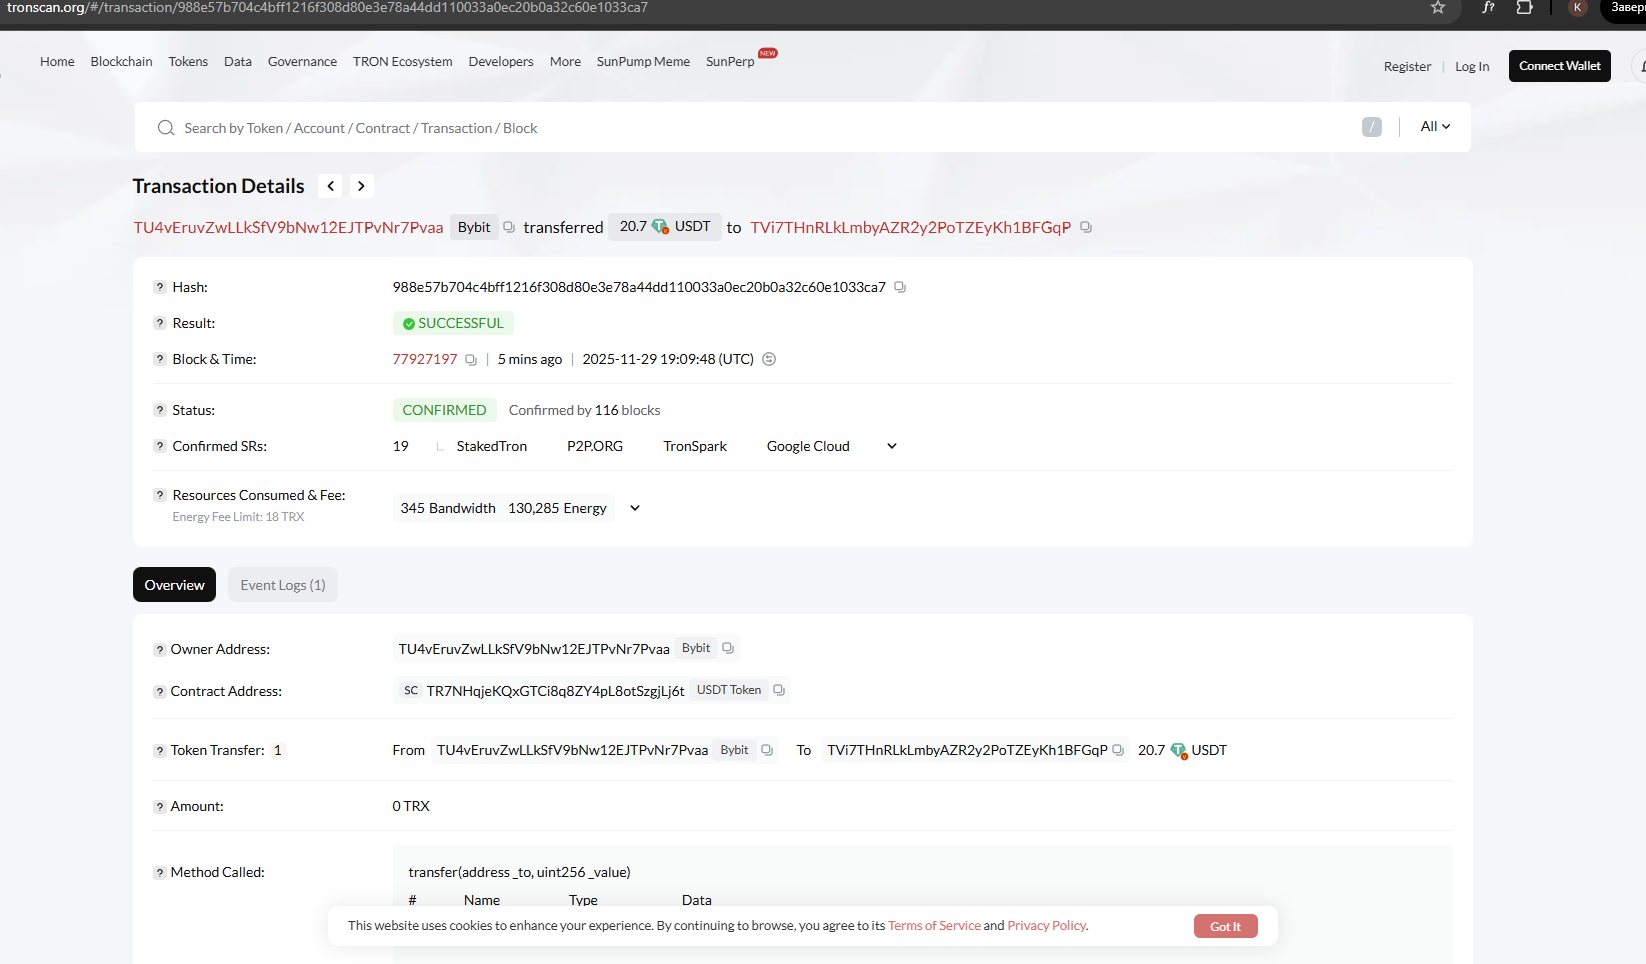Open the Tokens menu
Screen dimensions: 1646x964
click(188, 61)
